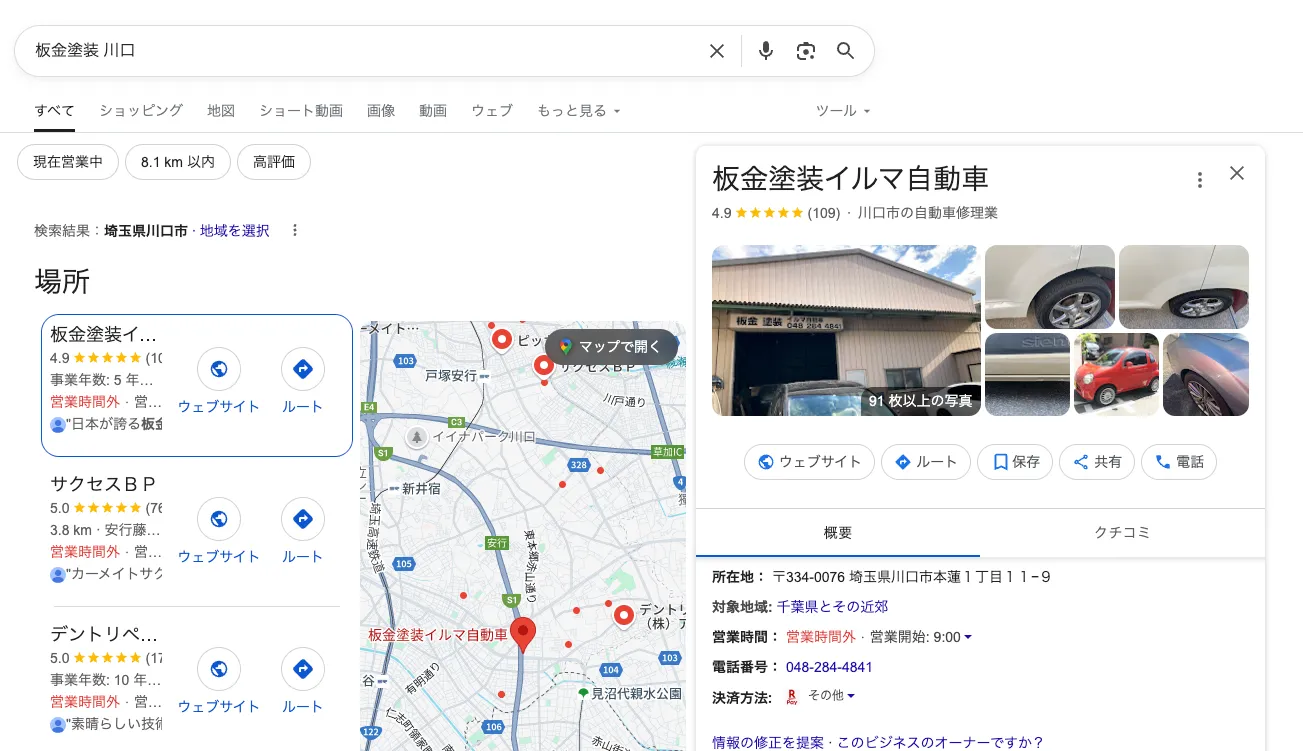The height and width of the screenshot is (751, 1303).
Task: Toggle the 現在営業中 filter chip
Action: pyautogui.click(x=68, y=161)
